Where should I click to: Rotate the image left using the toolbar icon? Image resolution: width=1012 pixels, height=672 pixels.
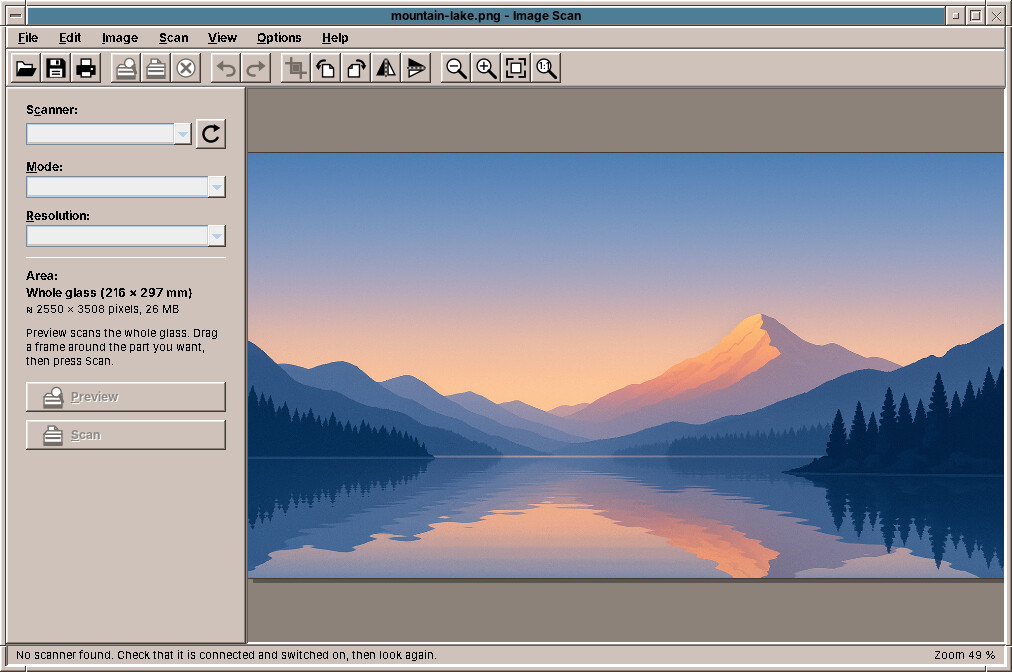point(326,68)
